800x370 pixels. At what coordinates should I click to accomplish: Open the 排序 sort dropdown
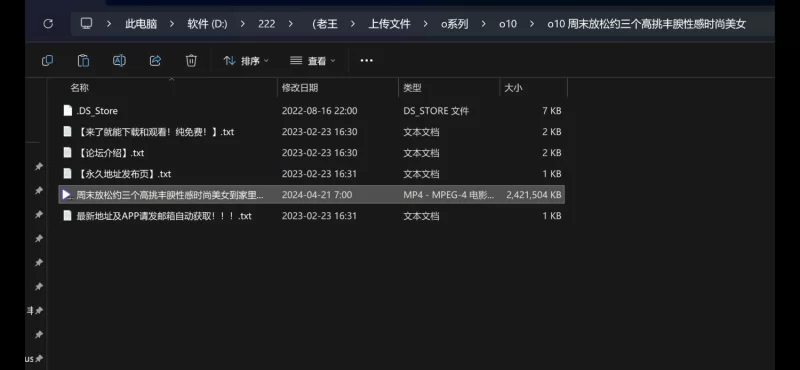(246, 61)
